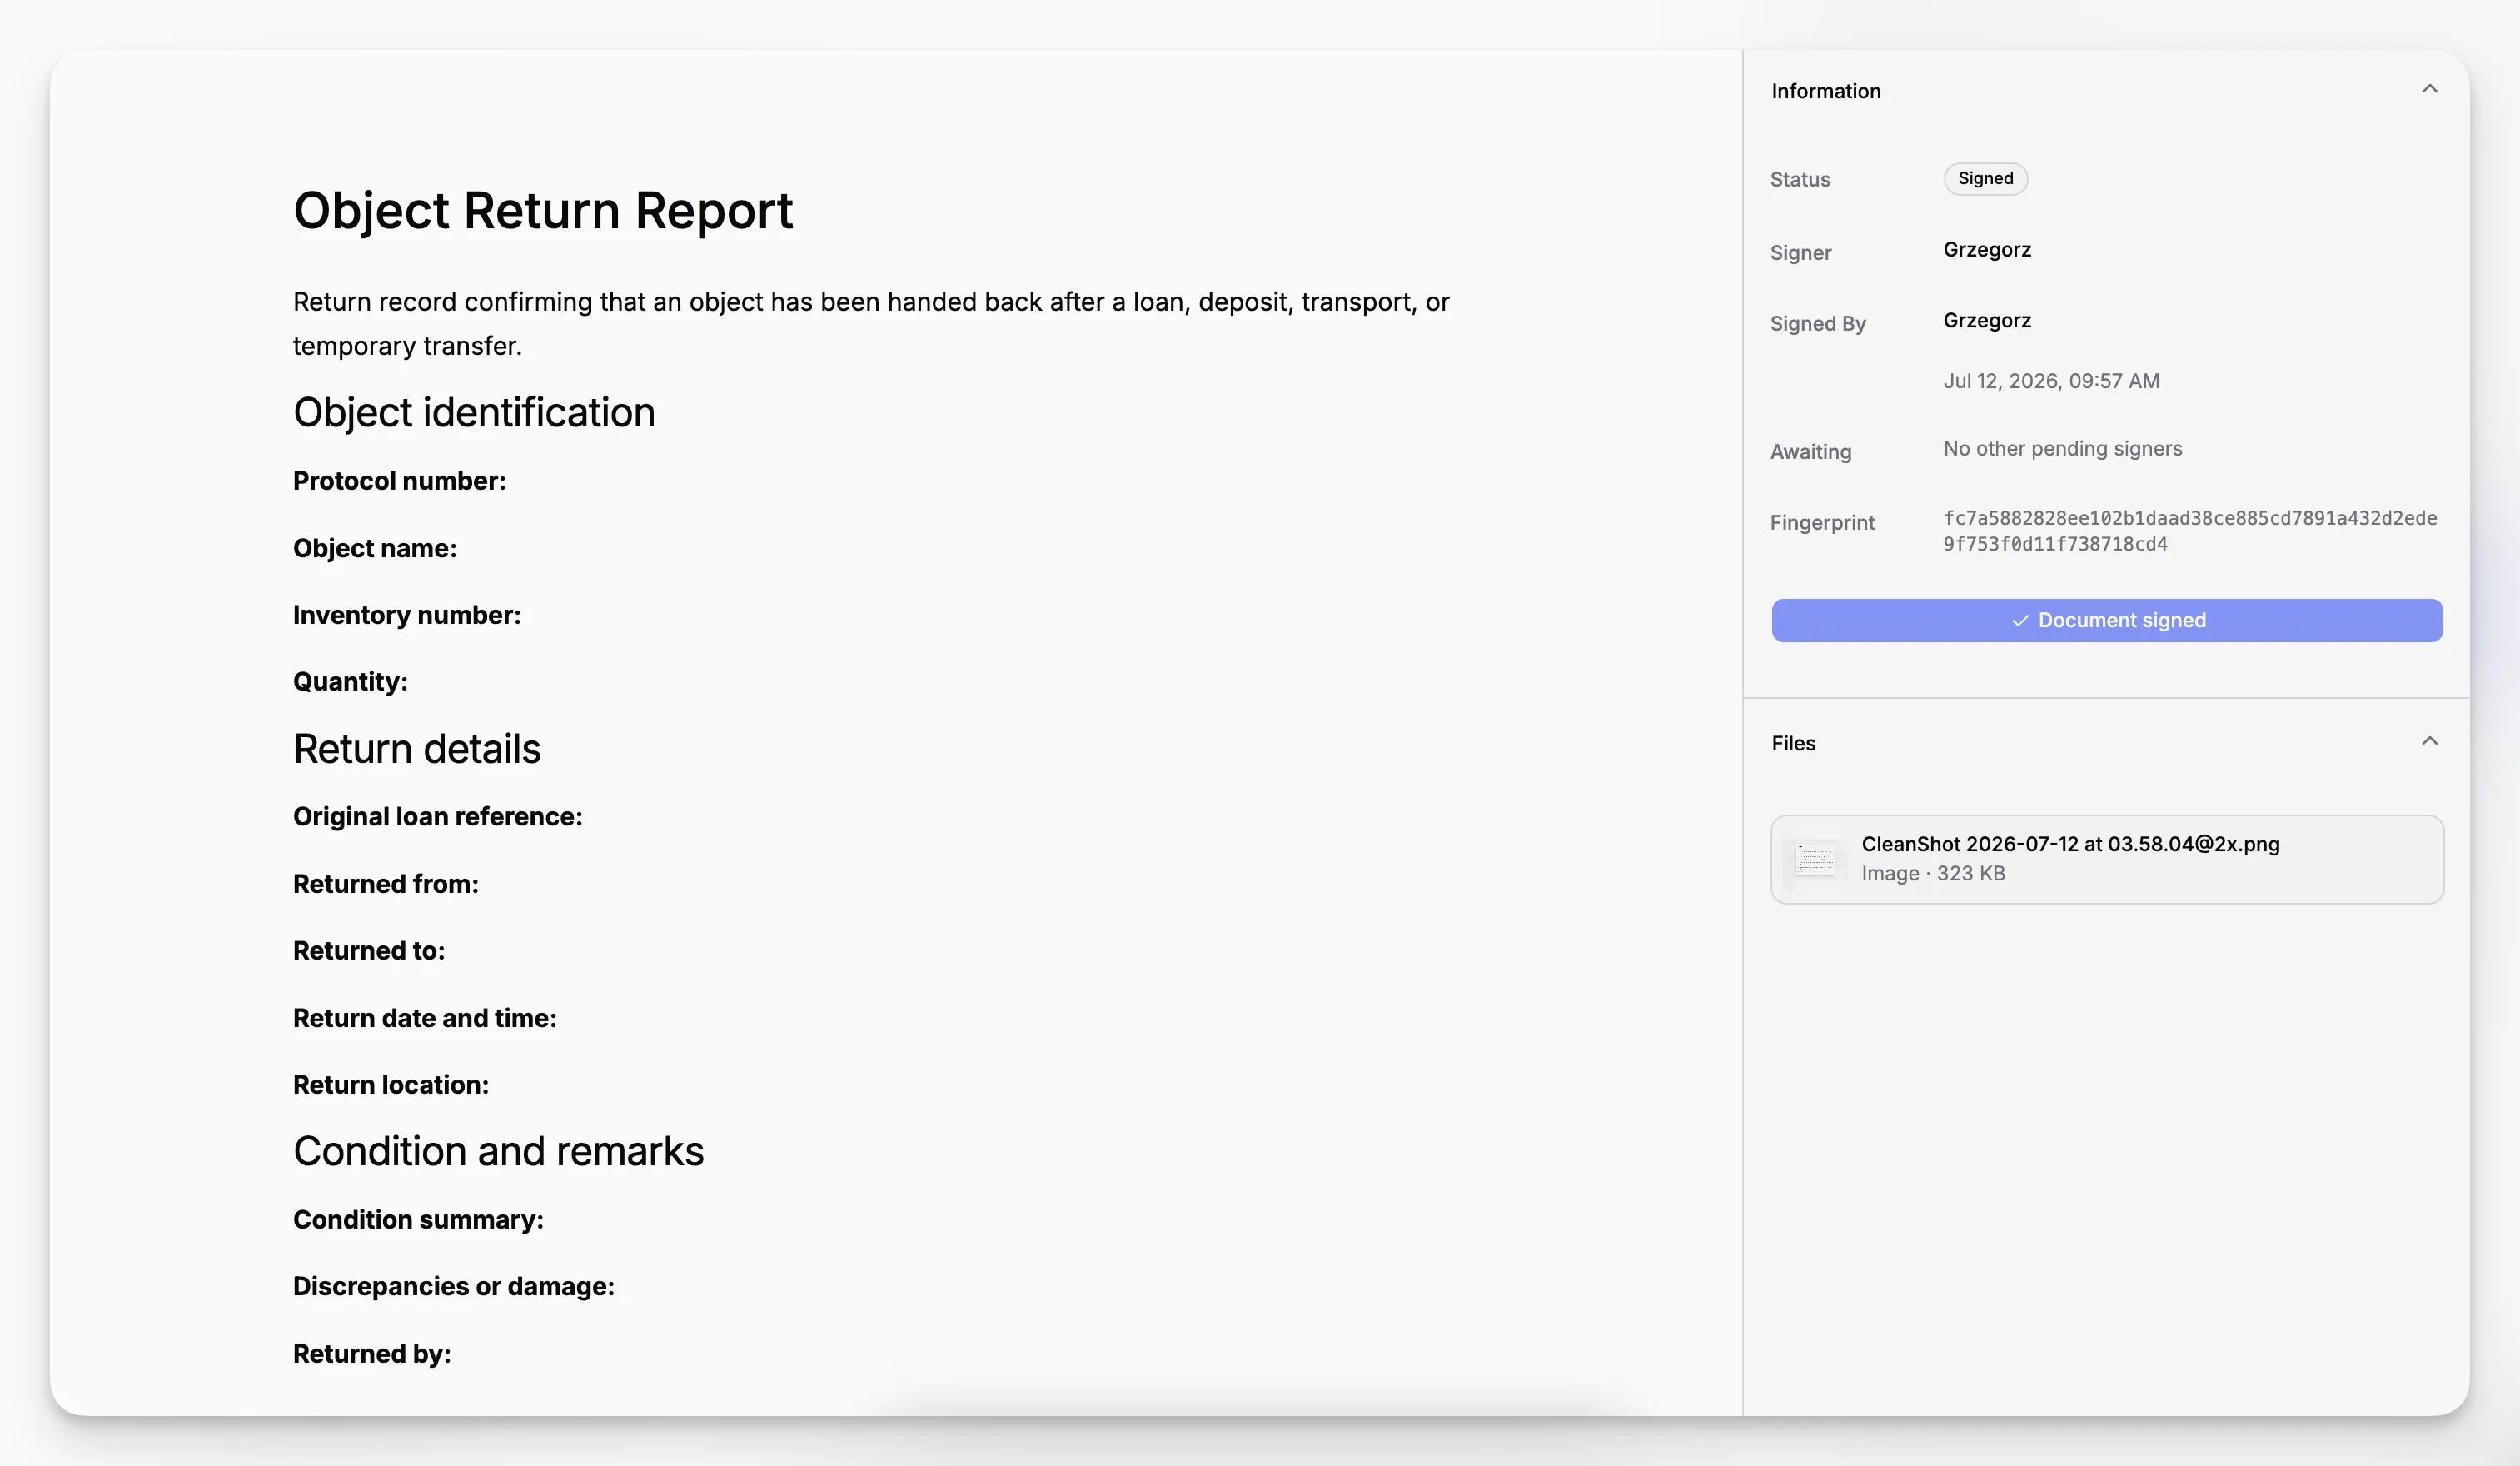2520x1466 pixels.
Task: Click the Fingerprint label
Action: (x=1822, y=522)
